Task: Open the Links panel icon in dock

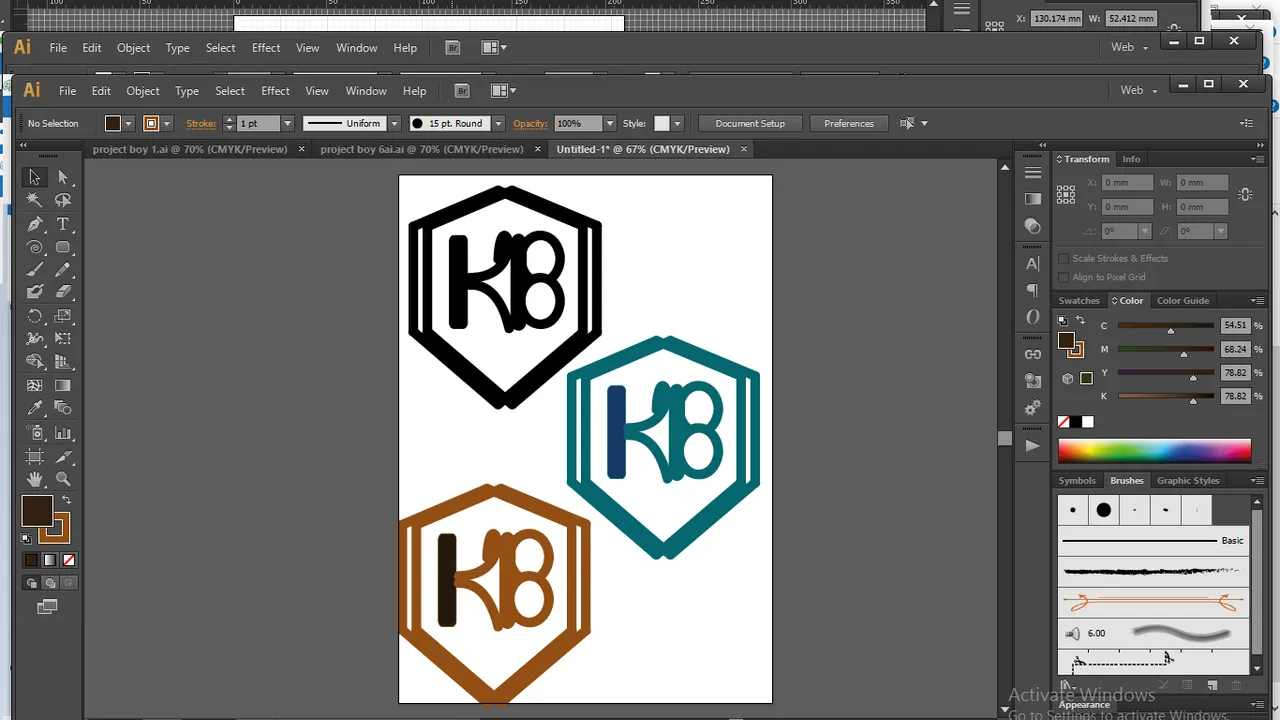Action: tap(1033, 354)
